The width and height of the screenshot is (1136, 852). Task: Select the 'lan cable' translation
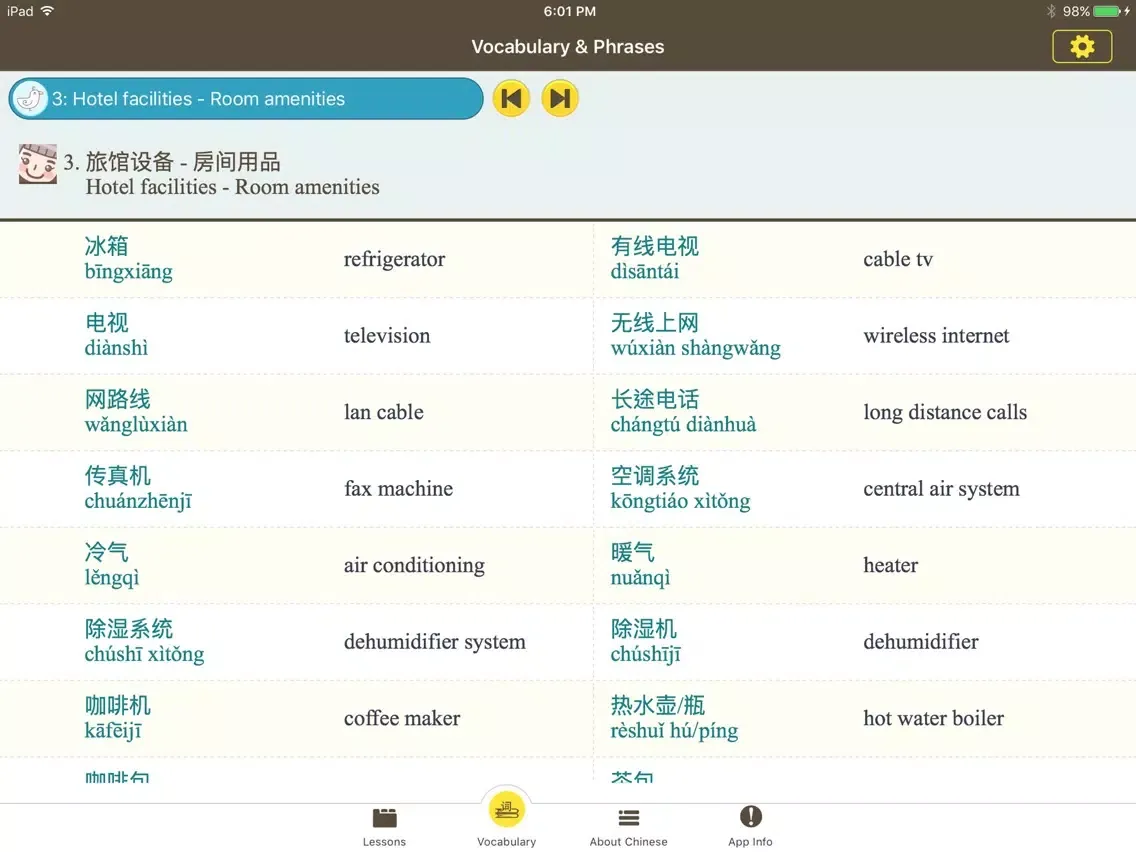click(x=383, y=412)
